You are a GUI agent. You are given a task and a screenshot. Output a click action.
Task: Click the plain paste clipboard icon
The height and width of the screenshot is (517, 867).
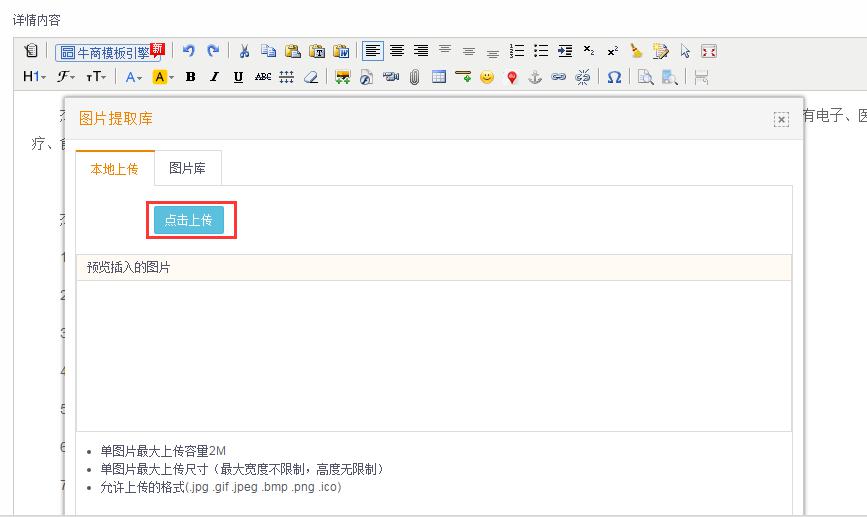tap(293, 51)
